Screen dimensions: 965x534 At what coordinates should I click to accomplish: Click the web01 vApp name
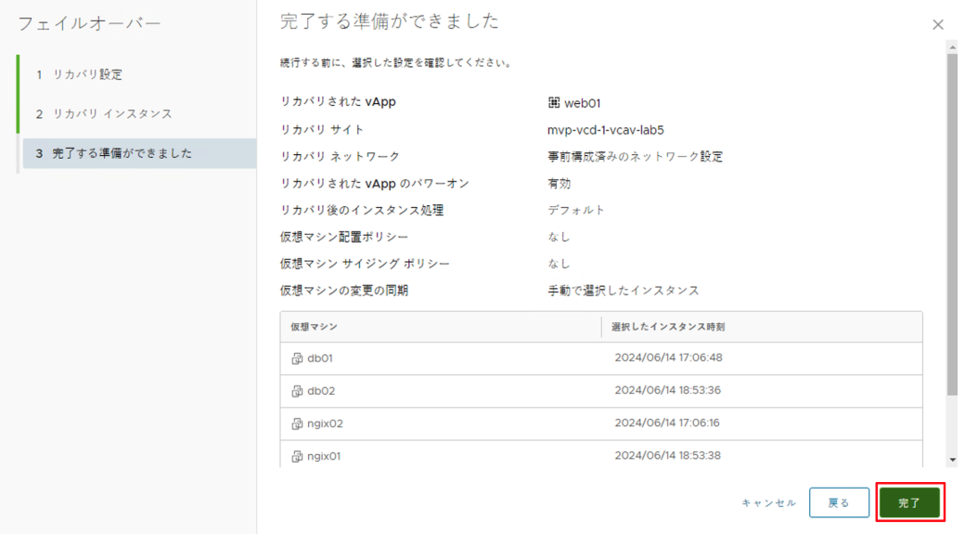[582, 103]
